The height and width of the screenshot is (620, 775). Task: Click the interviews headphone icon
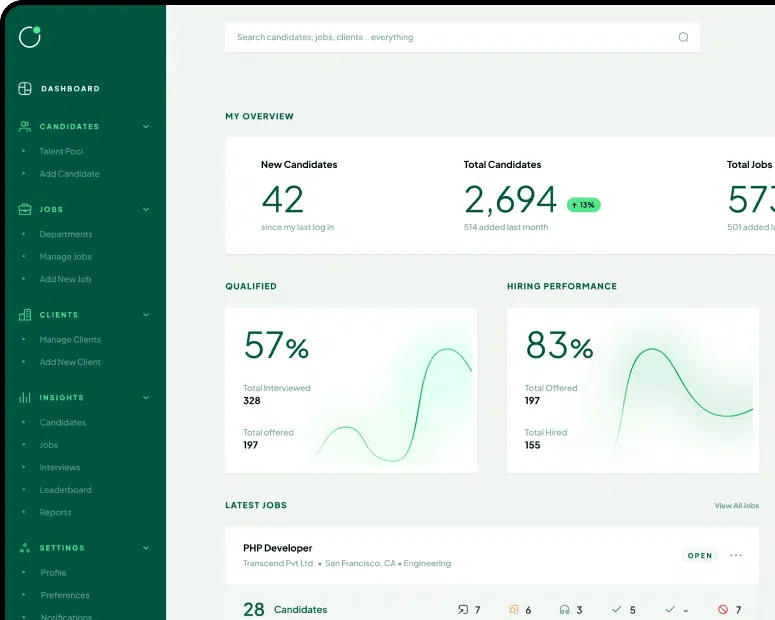pos(565,609)
